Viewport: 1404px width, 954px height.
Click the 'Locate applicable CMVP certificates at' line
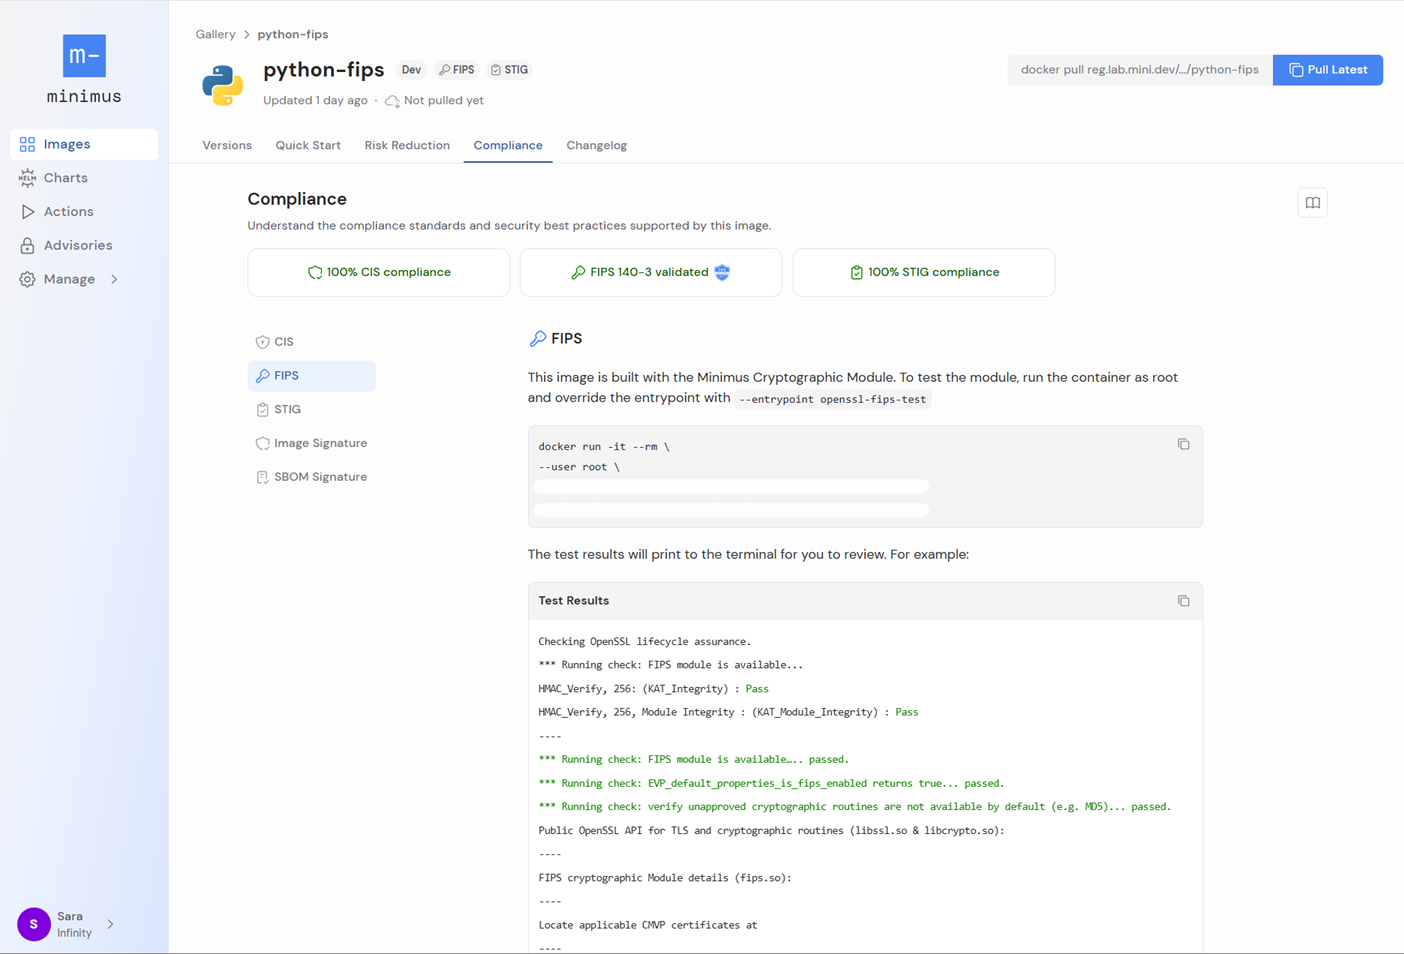coord(647,925)
